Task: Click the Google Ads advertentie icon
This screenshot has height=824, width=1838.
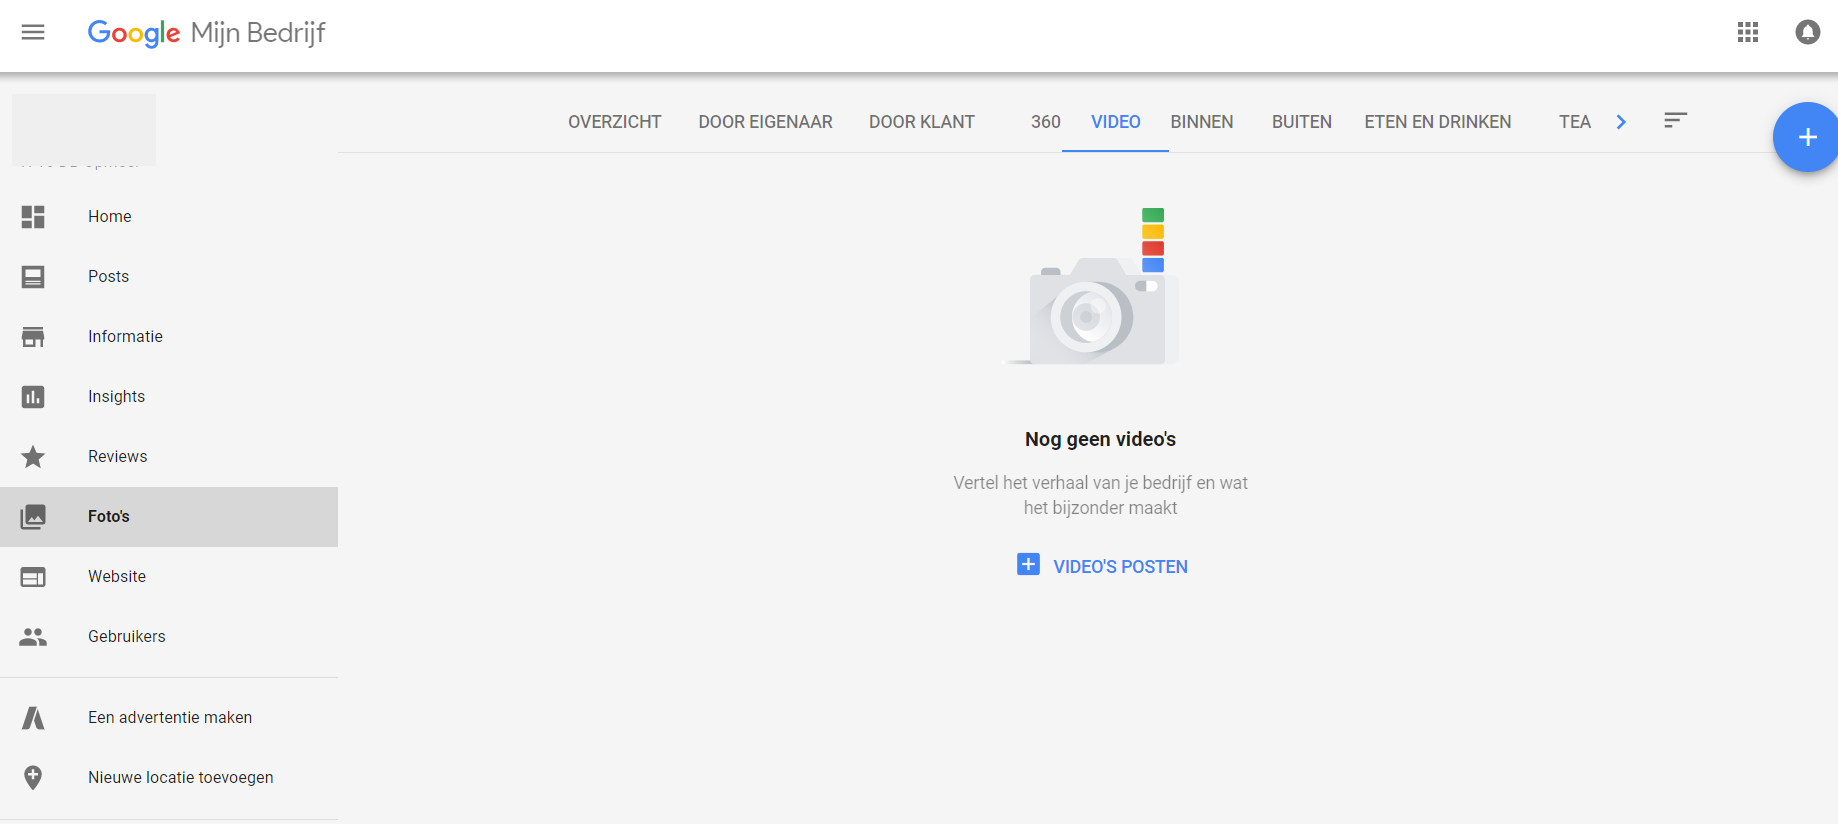Action: tap(33, 718)
